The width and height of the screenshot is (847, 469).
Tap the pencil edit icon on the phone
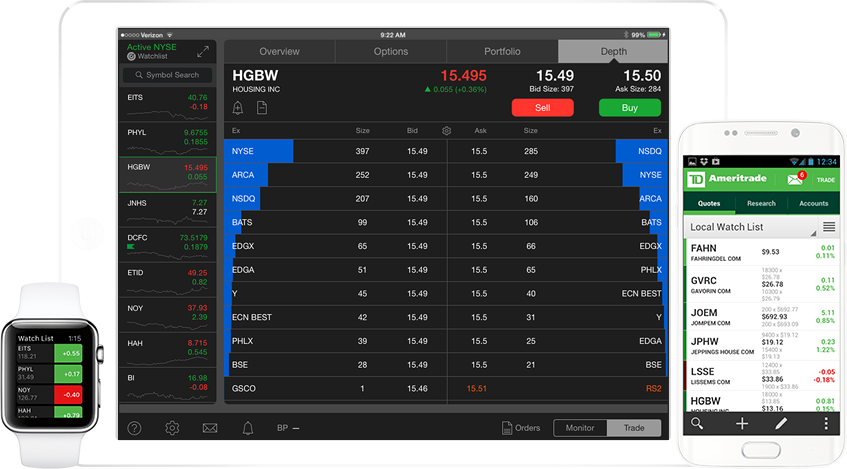point(781,424)
